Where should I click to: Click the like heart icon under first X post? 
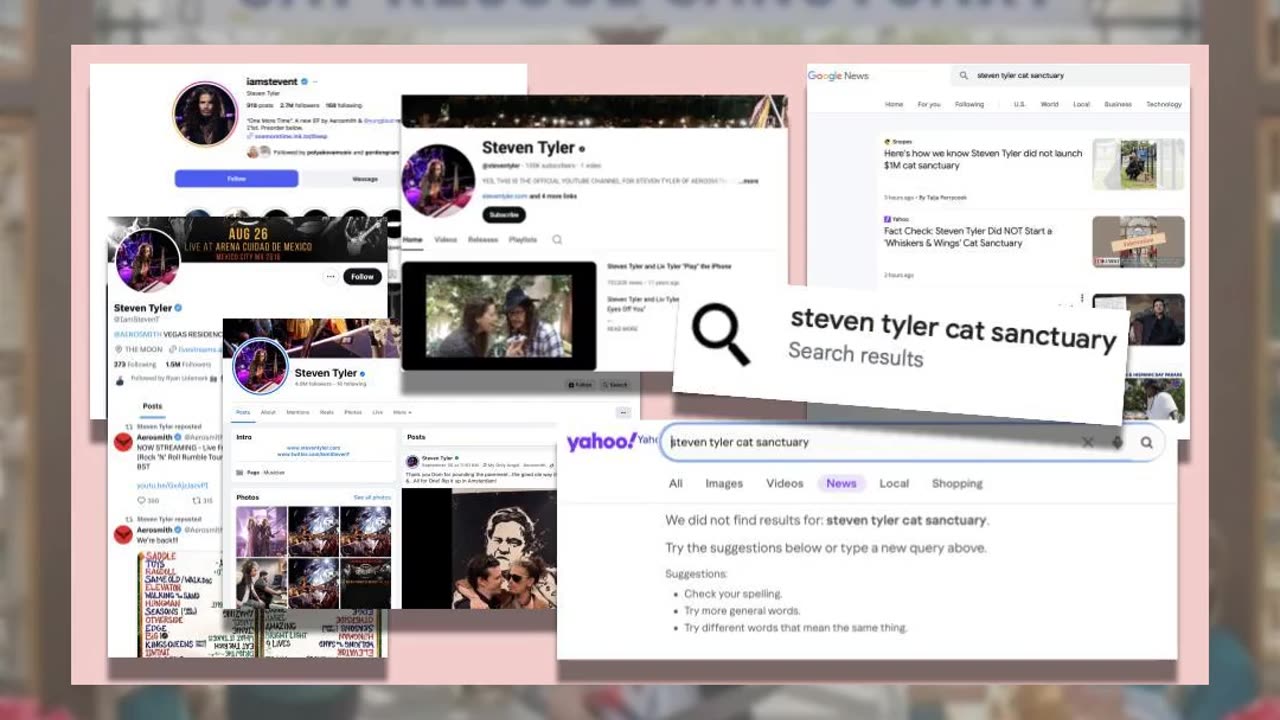point(142,500)
